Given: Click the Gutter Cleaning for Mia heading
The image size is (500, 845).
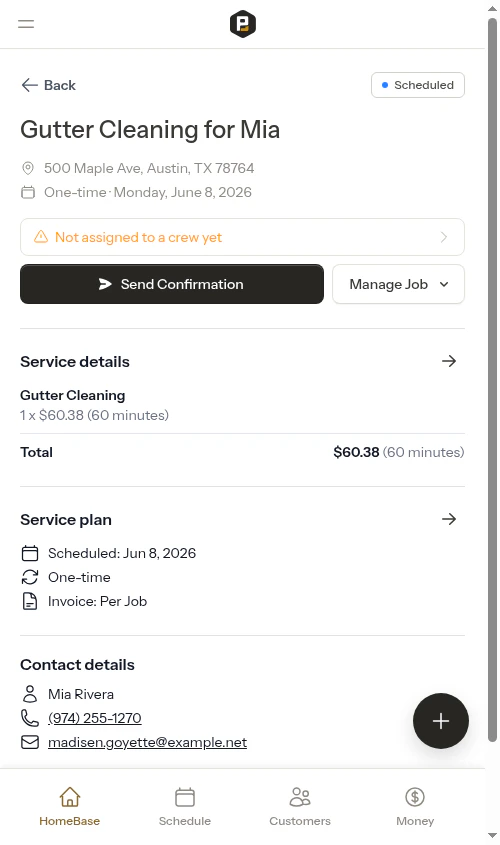Looking at the screenshot, I should (150, 130).
